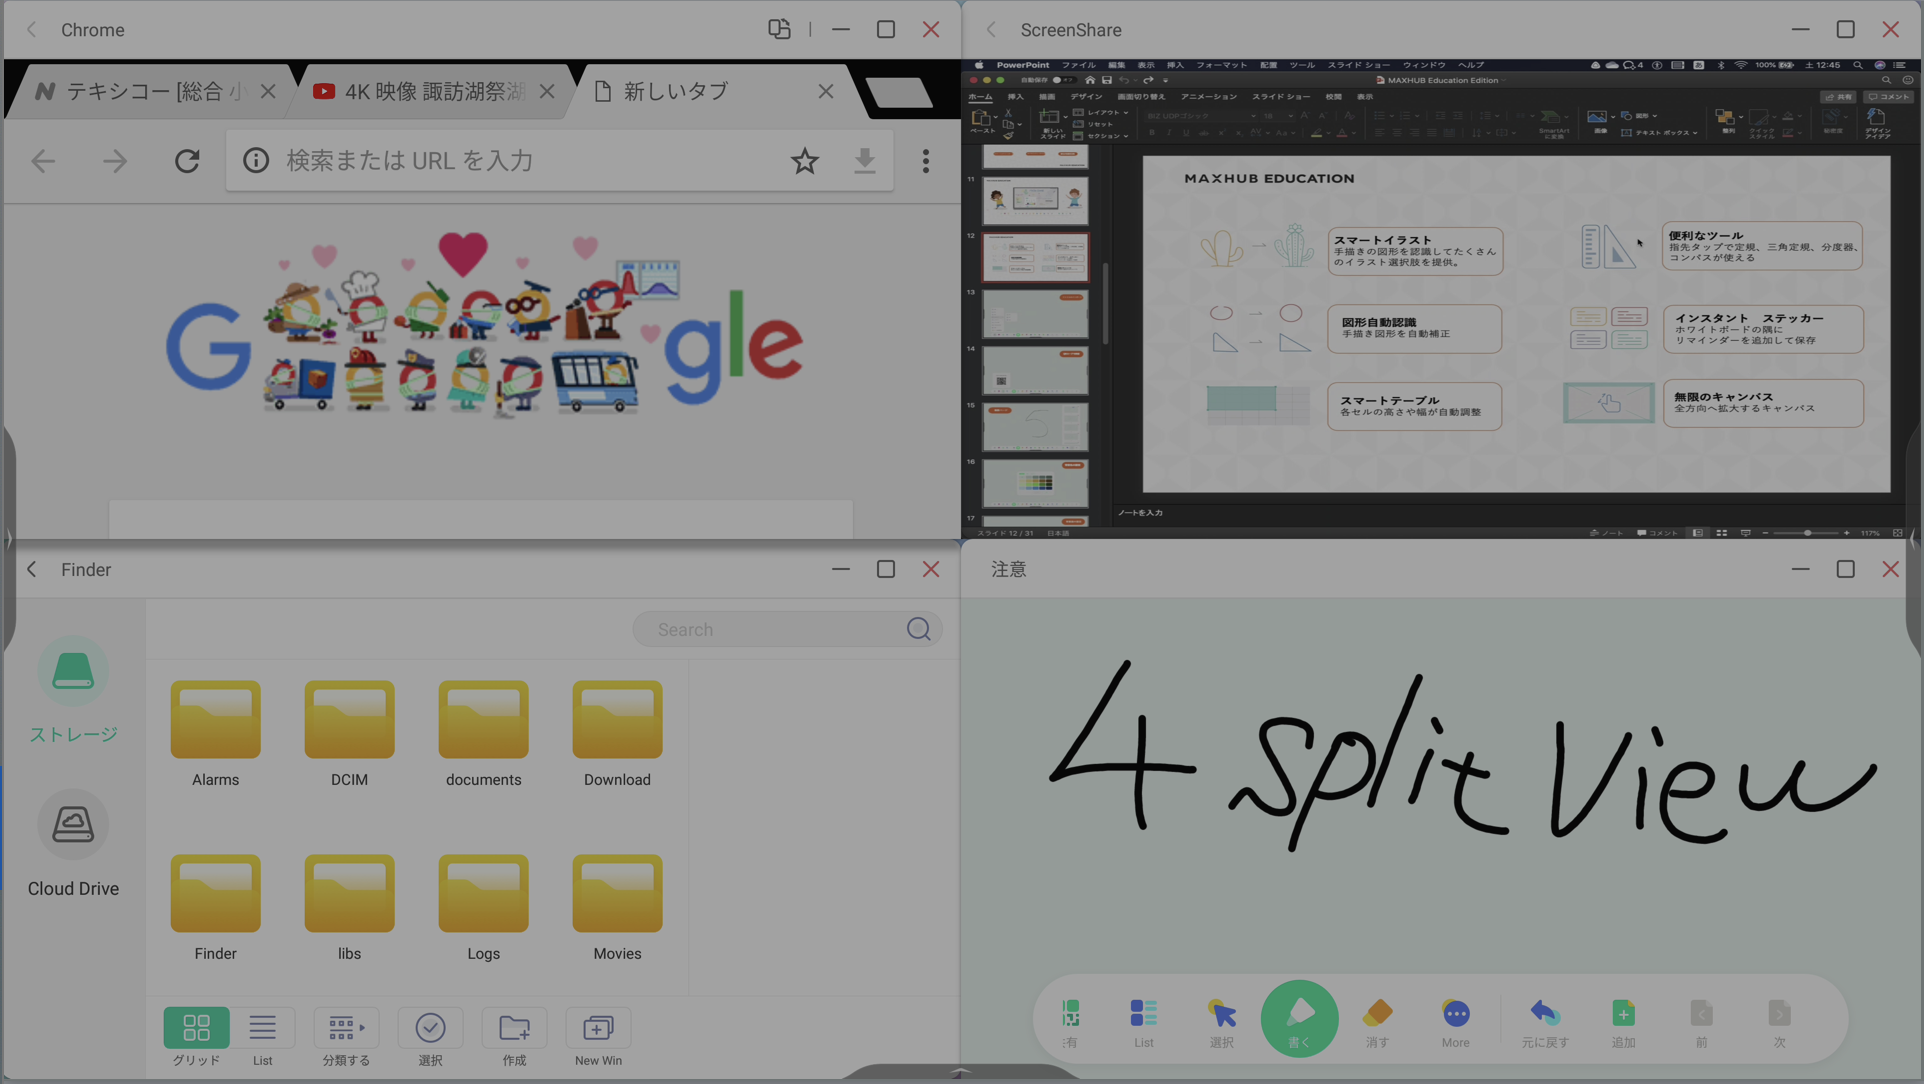Viewport: 1924px width, 1084px height.
Task: Bookmark page with star icon
Action: click(x=805, y=161)
